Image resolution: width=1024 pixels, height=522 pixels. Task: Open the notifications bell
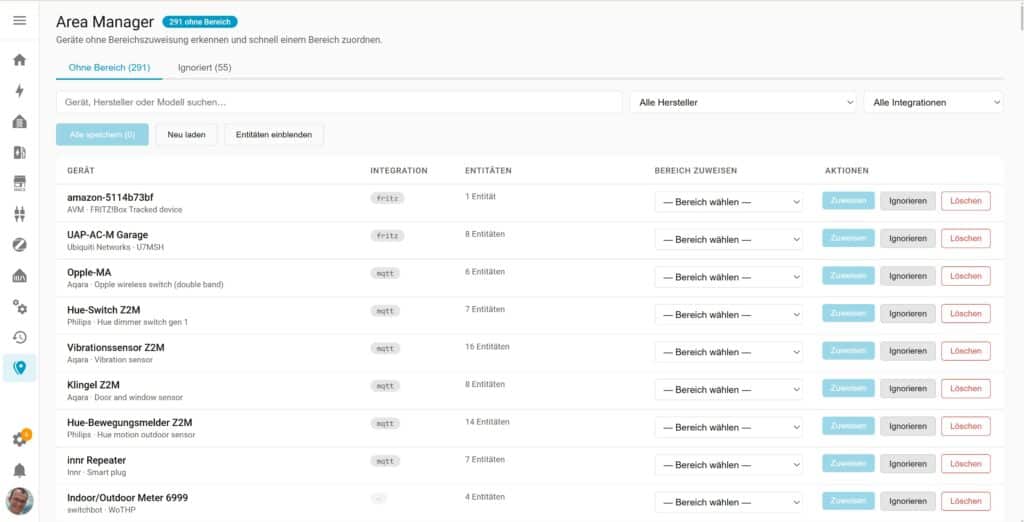point(20,470)
